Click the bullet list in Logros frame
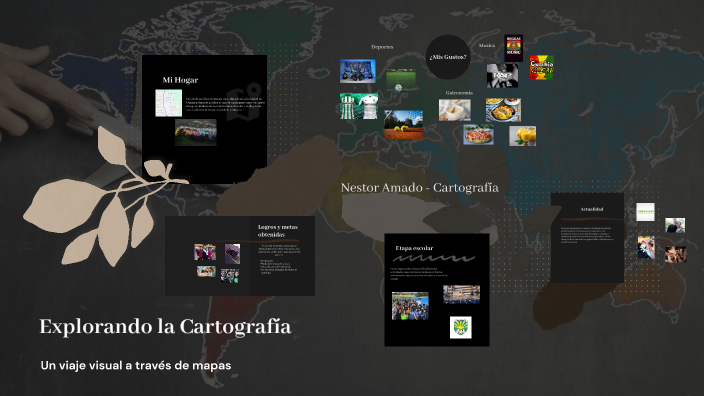Viewport: 704px width, 396px height. click(x=279, y=267)
